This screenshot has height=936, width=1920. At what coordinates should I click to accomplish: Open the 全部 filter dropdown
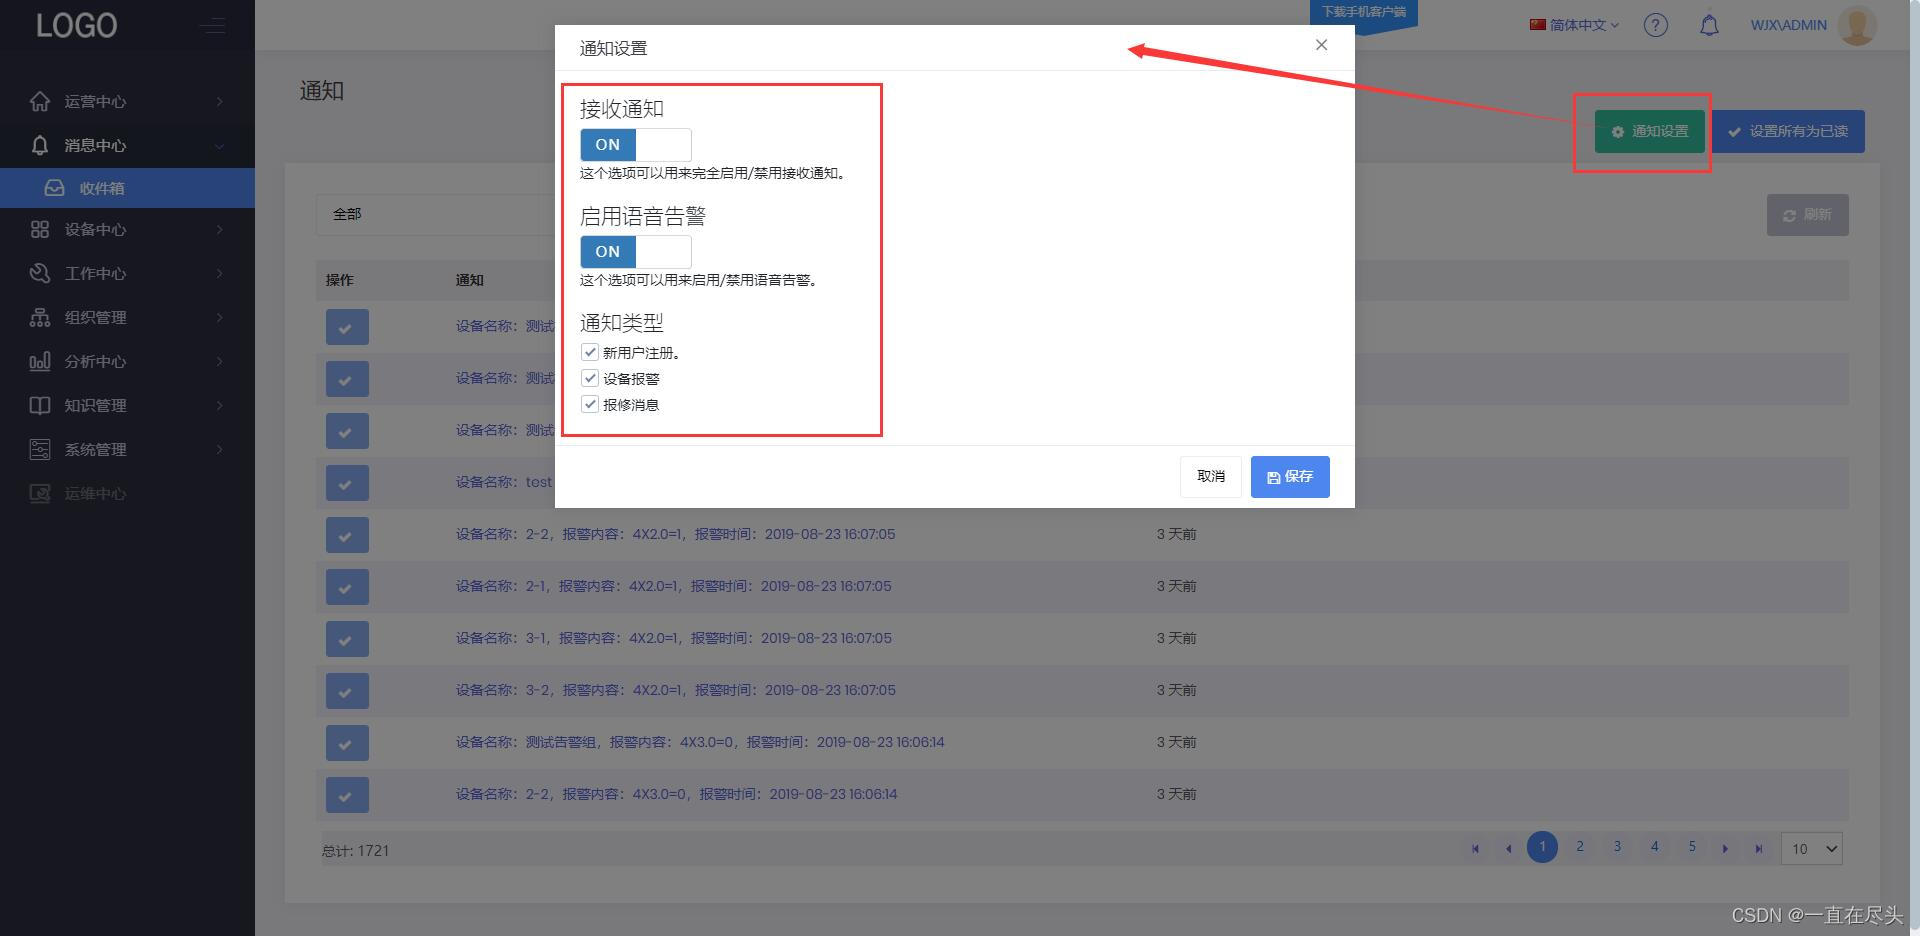(436, 214)
